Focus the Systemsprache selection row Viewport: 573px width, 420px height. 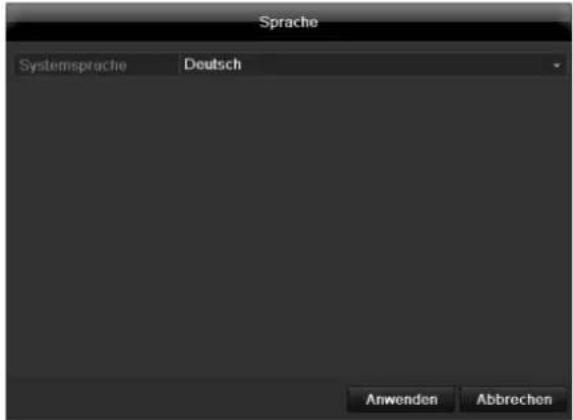pos(289,65)
